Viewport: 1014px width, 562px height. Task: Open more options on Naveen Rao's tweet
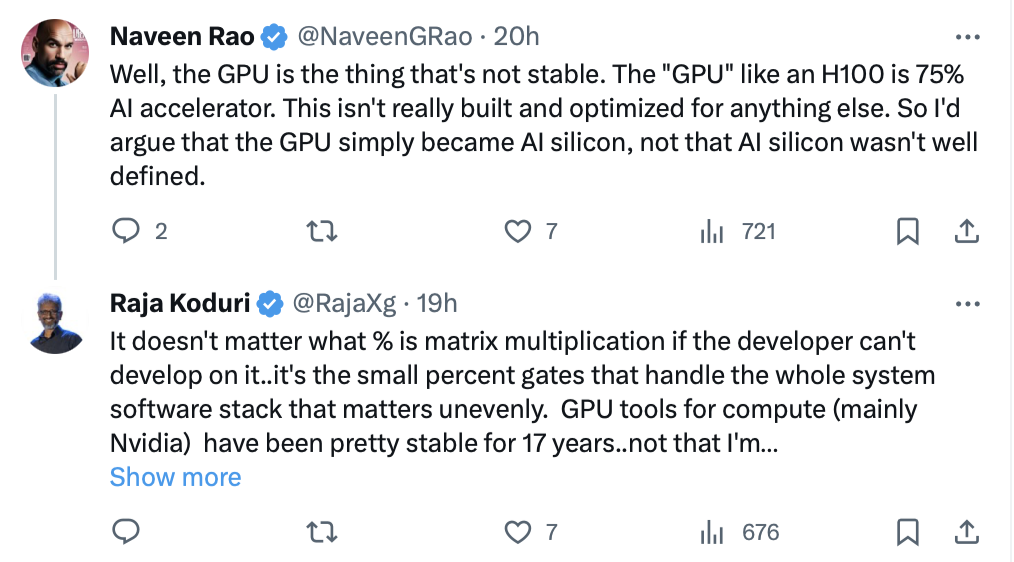pos(967,37)
